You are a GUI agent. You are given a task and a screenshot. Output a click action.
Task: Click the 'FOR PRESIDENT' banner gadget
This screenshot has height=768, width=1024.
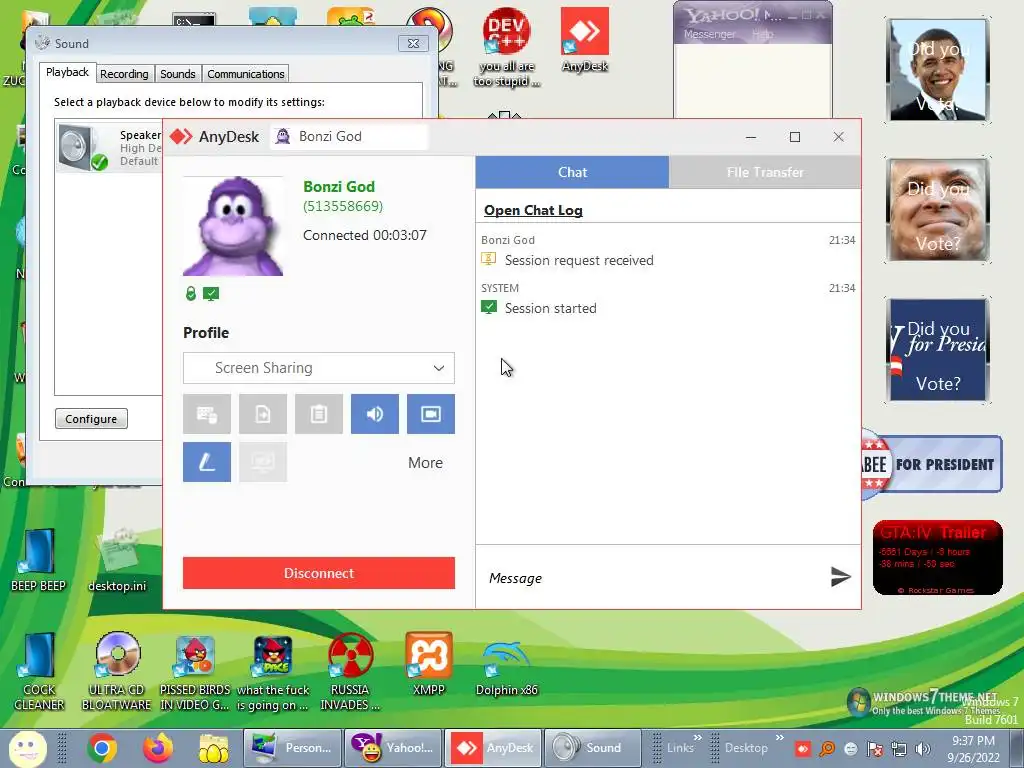click(931, 464)
